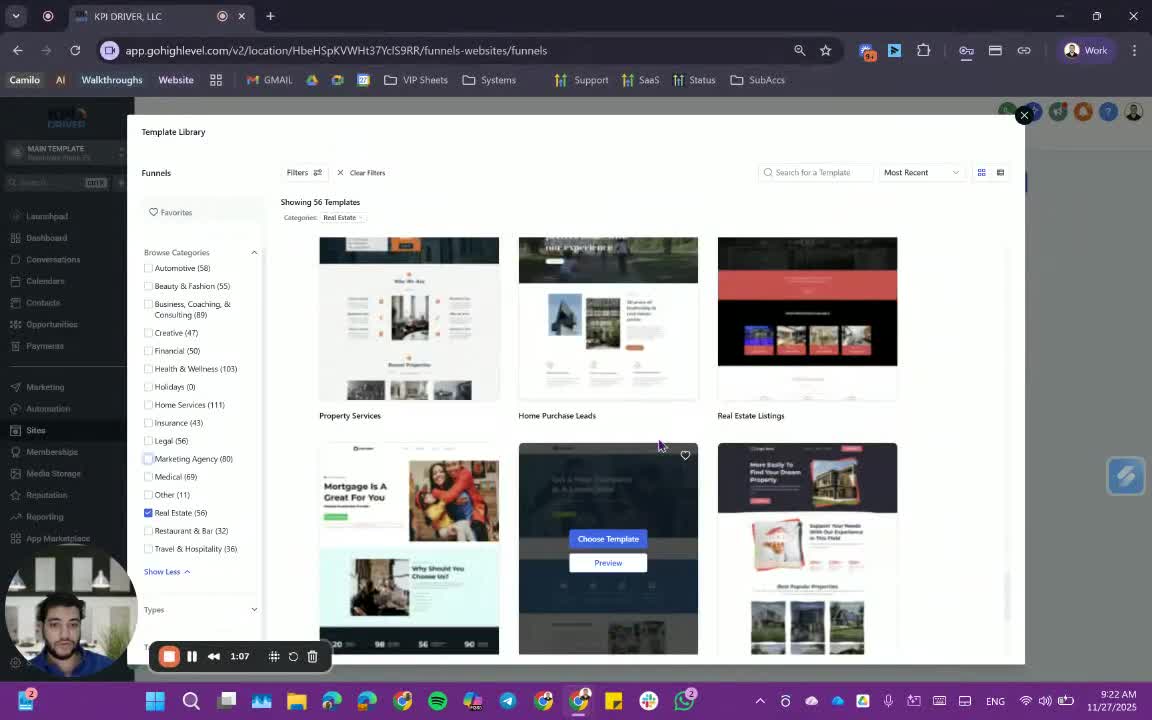Check the Beauty & Fashion (55) category
The height and width of the screenshot is (720, 1152).
(x=148, y=287)
